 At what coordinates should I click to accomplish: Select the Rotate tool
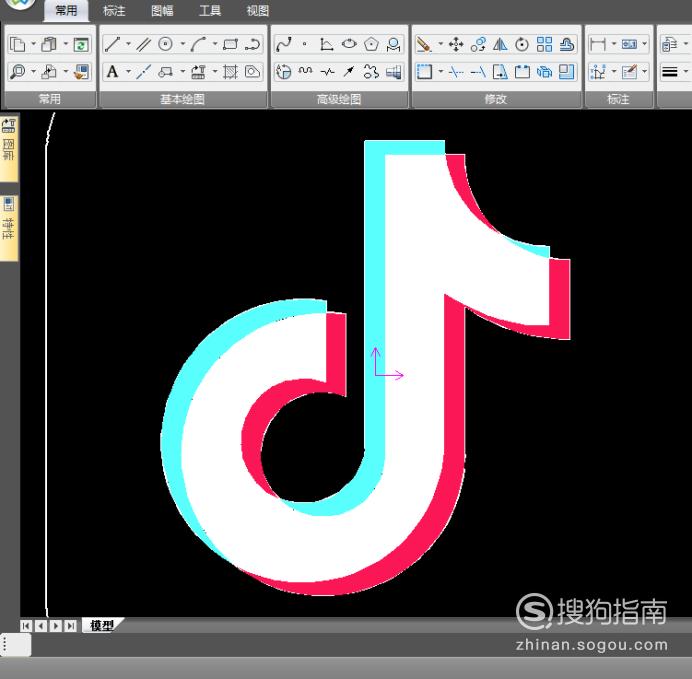pos(522,44)
